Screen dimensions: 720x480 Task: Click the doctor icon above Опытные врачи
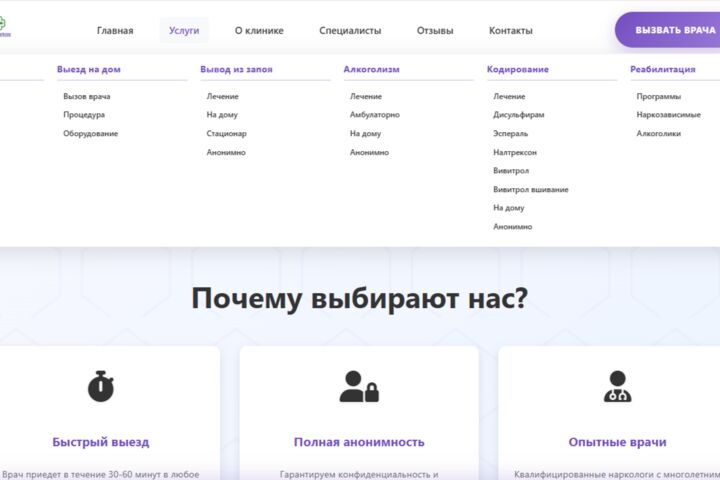(617, 386)
